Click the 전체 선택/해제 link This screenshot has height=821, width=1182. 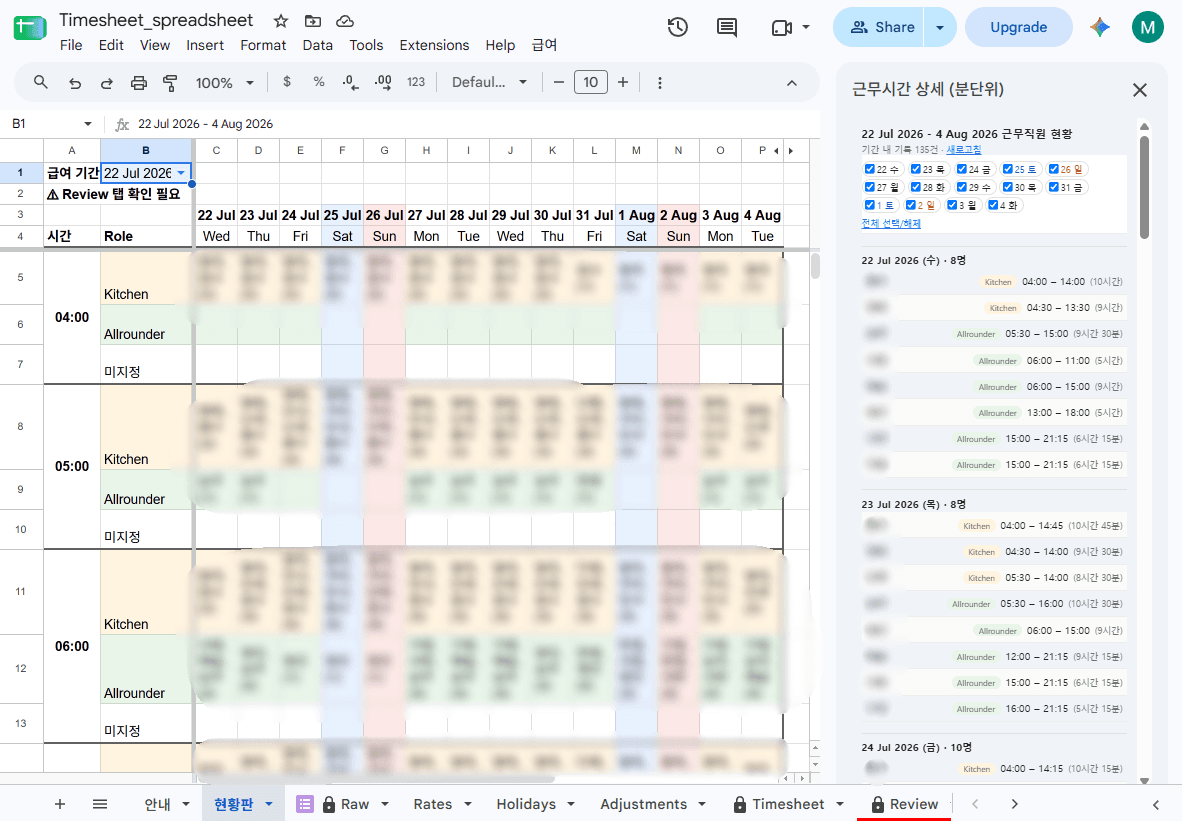(x=891, y=223)
